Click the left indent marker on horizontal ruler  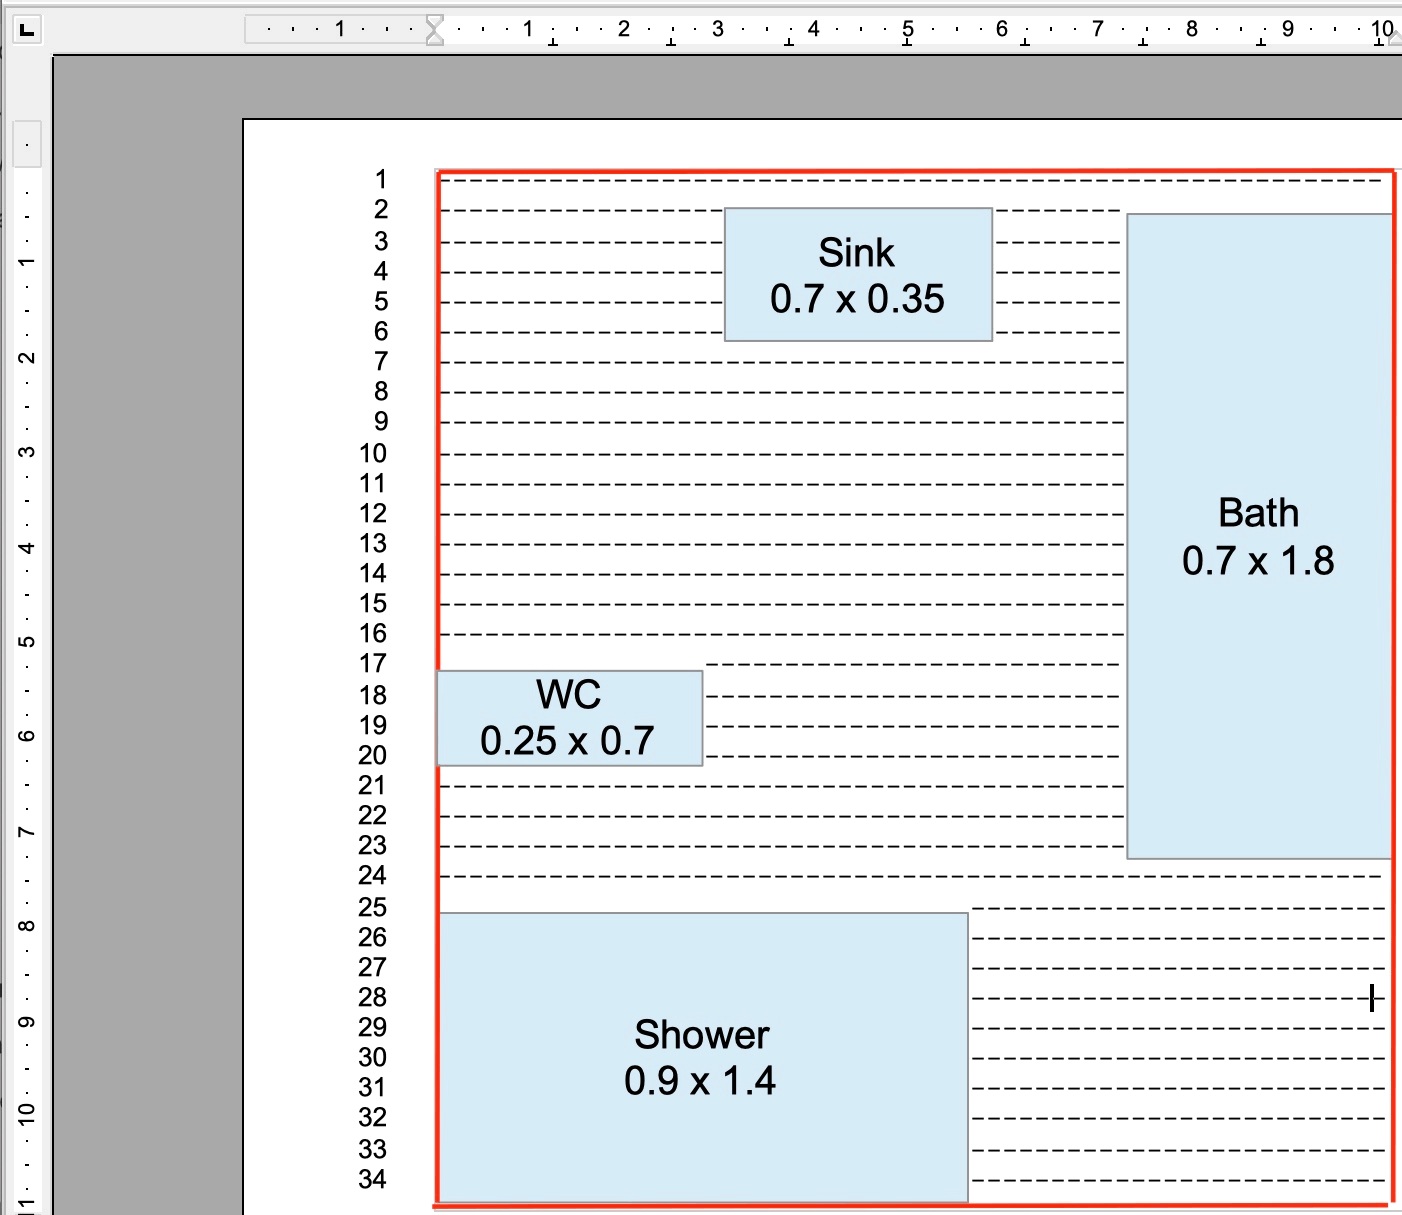pyautogui.click(x=434, y=30)
